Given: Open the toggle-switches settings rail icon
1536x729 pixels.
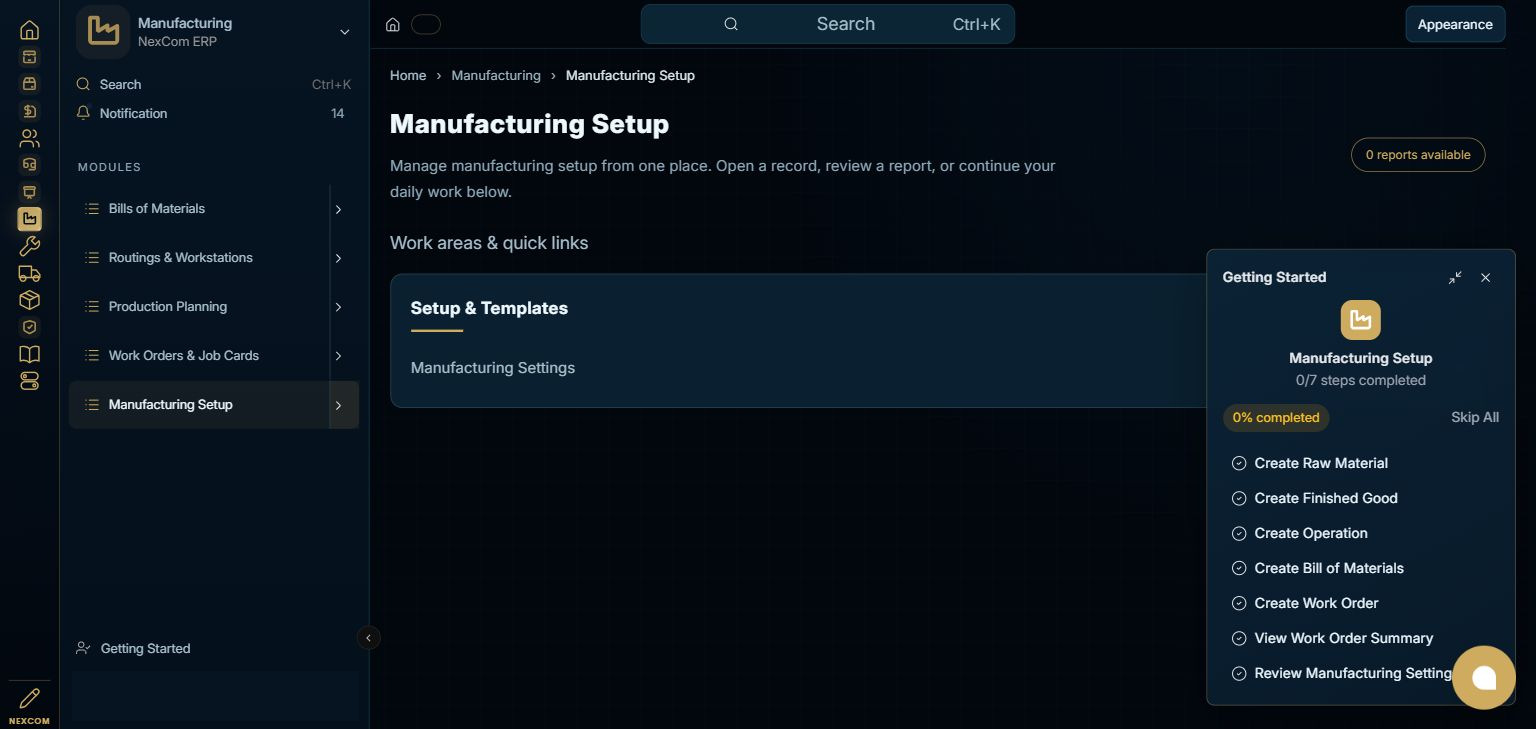Looking at the screenshot, I should click(29, 381).
